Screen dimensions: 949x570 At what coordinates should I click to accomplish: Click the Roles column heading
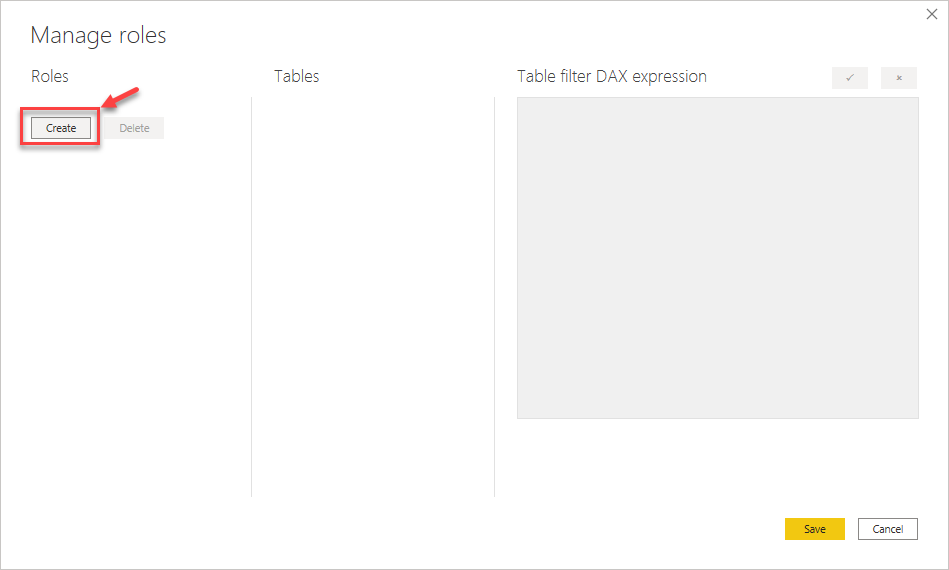point(50,76)
